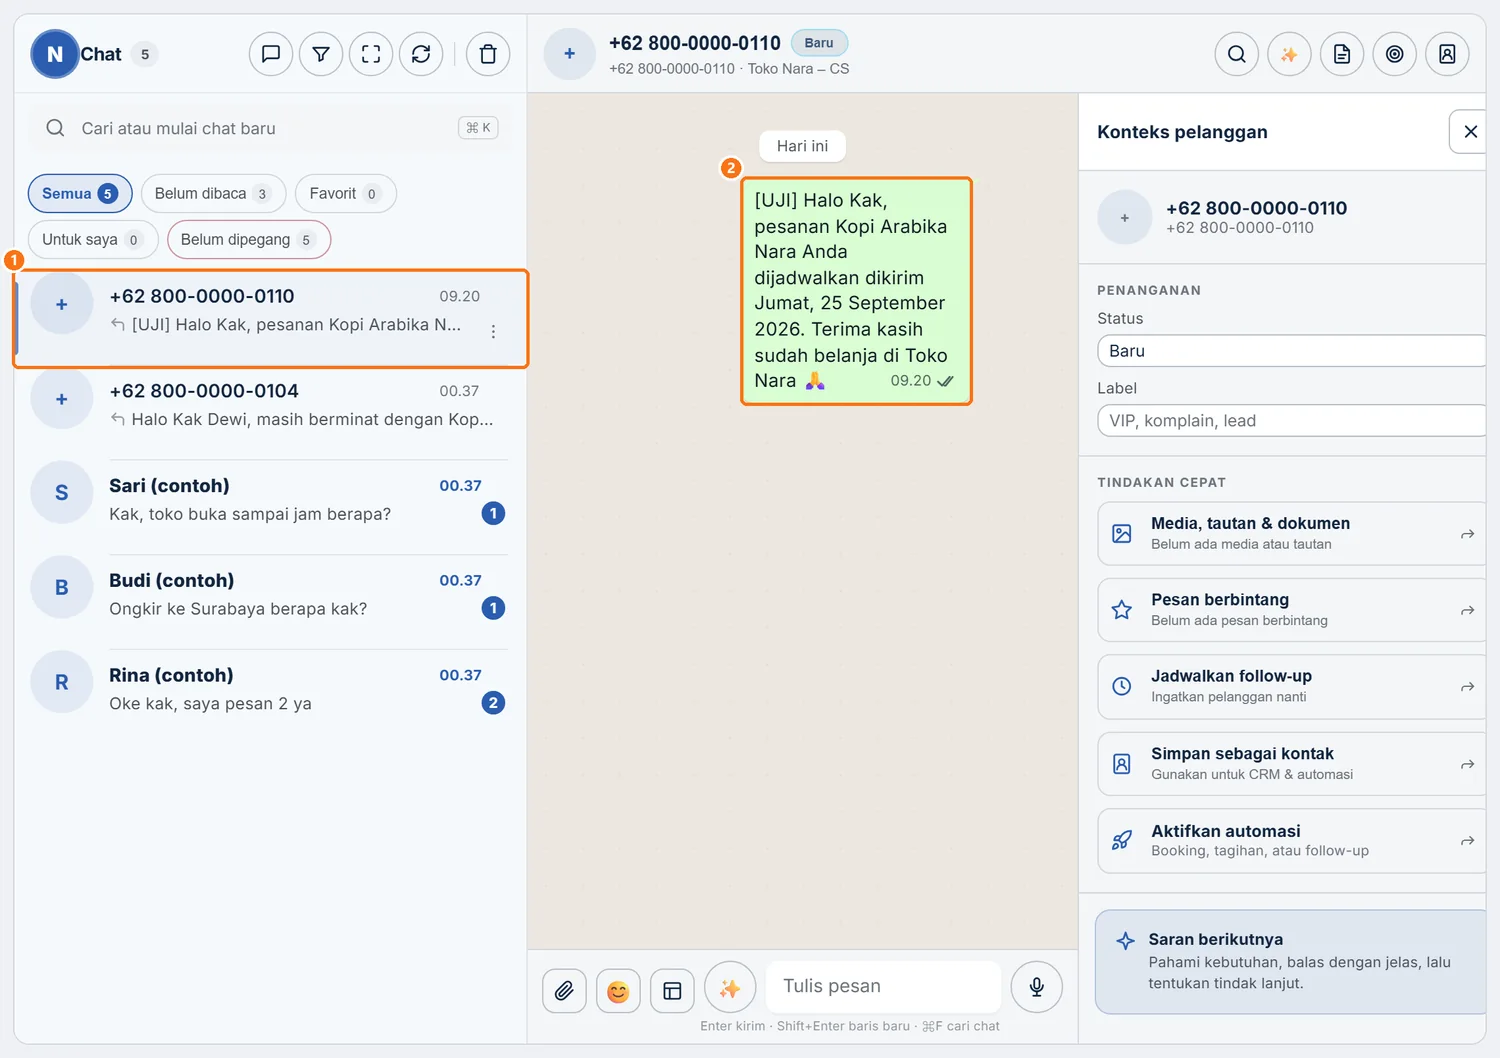Open the filter funnel icon
The image size is (1500, 1058).
321,54
